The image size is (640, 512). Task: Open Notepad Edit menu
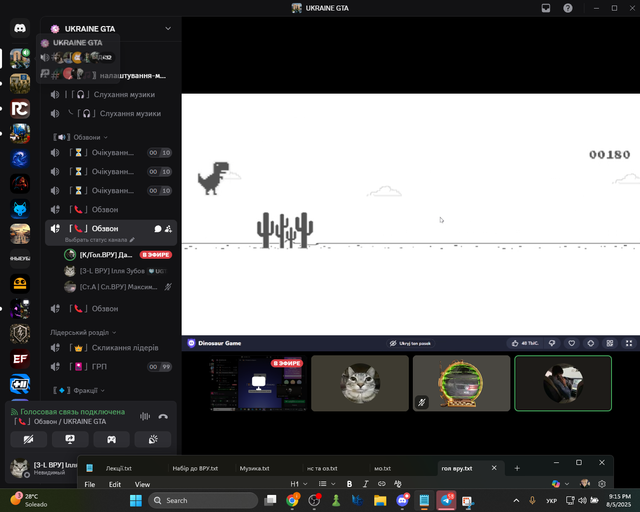[x=115, y=484]
